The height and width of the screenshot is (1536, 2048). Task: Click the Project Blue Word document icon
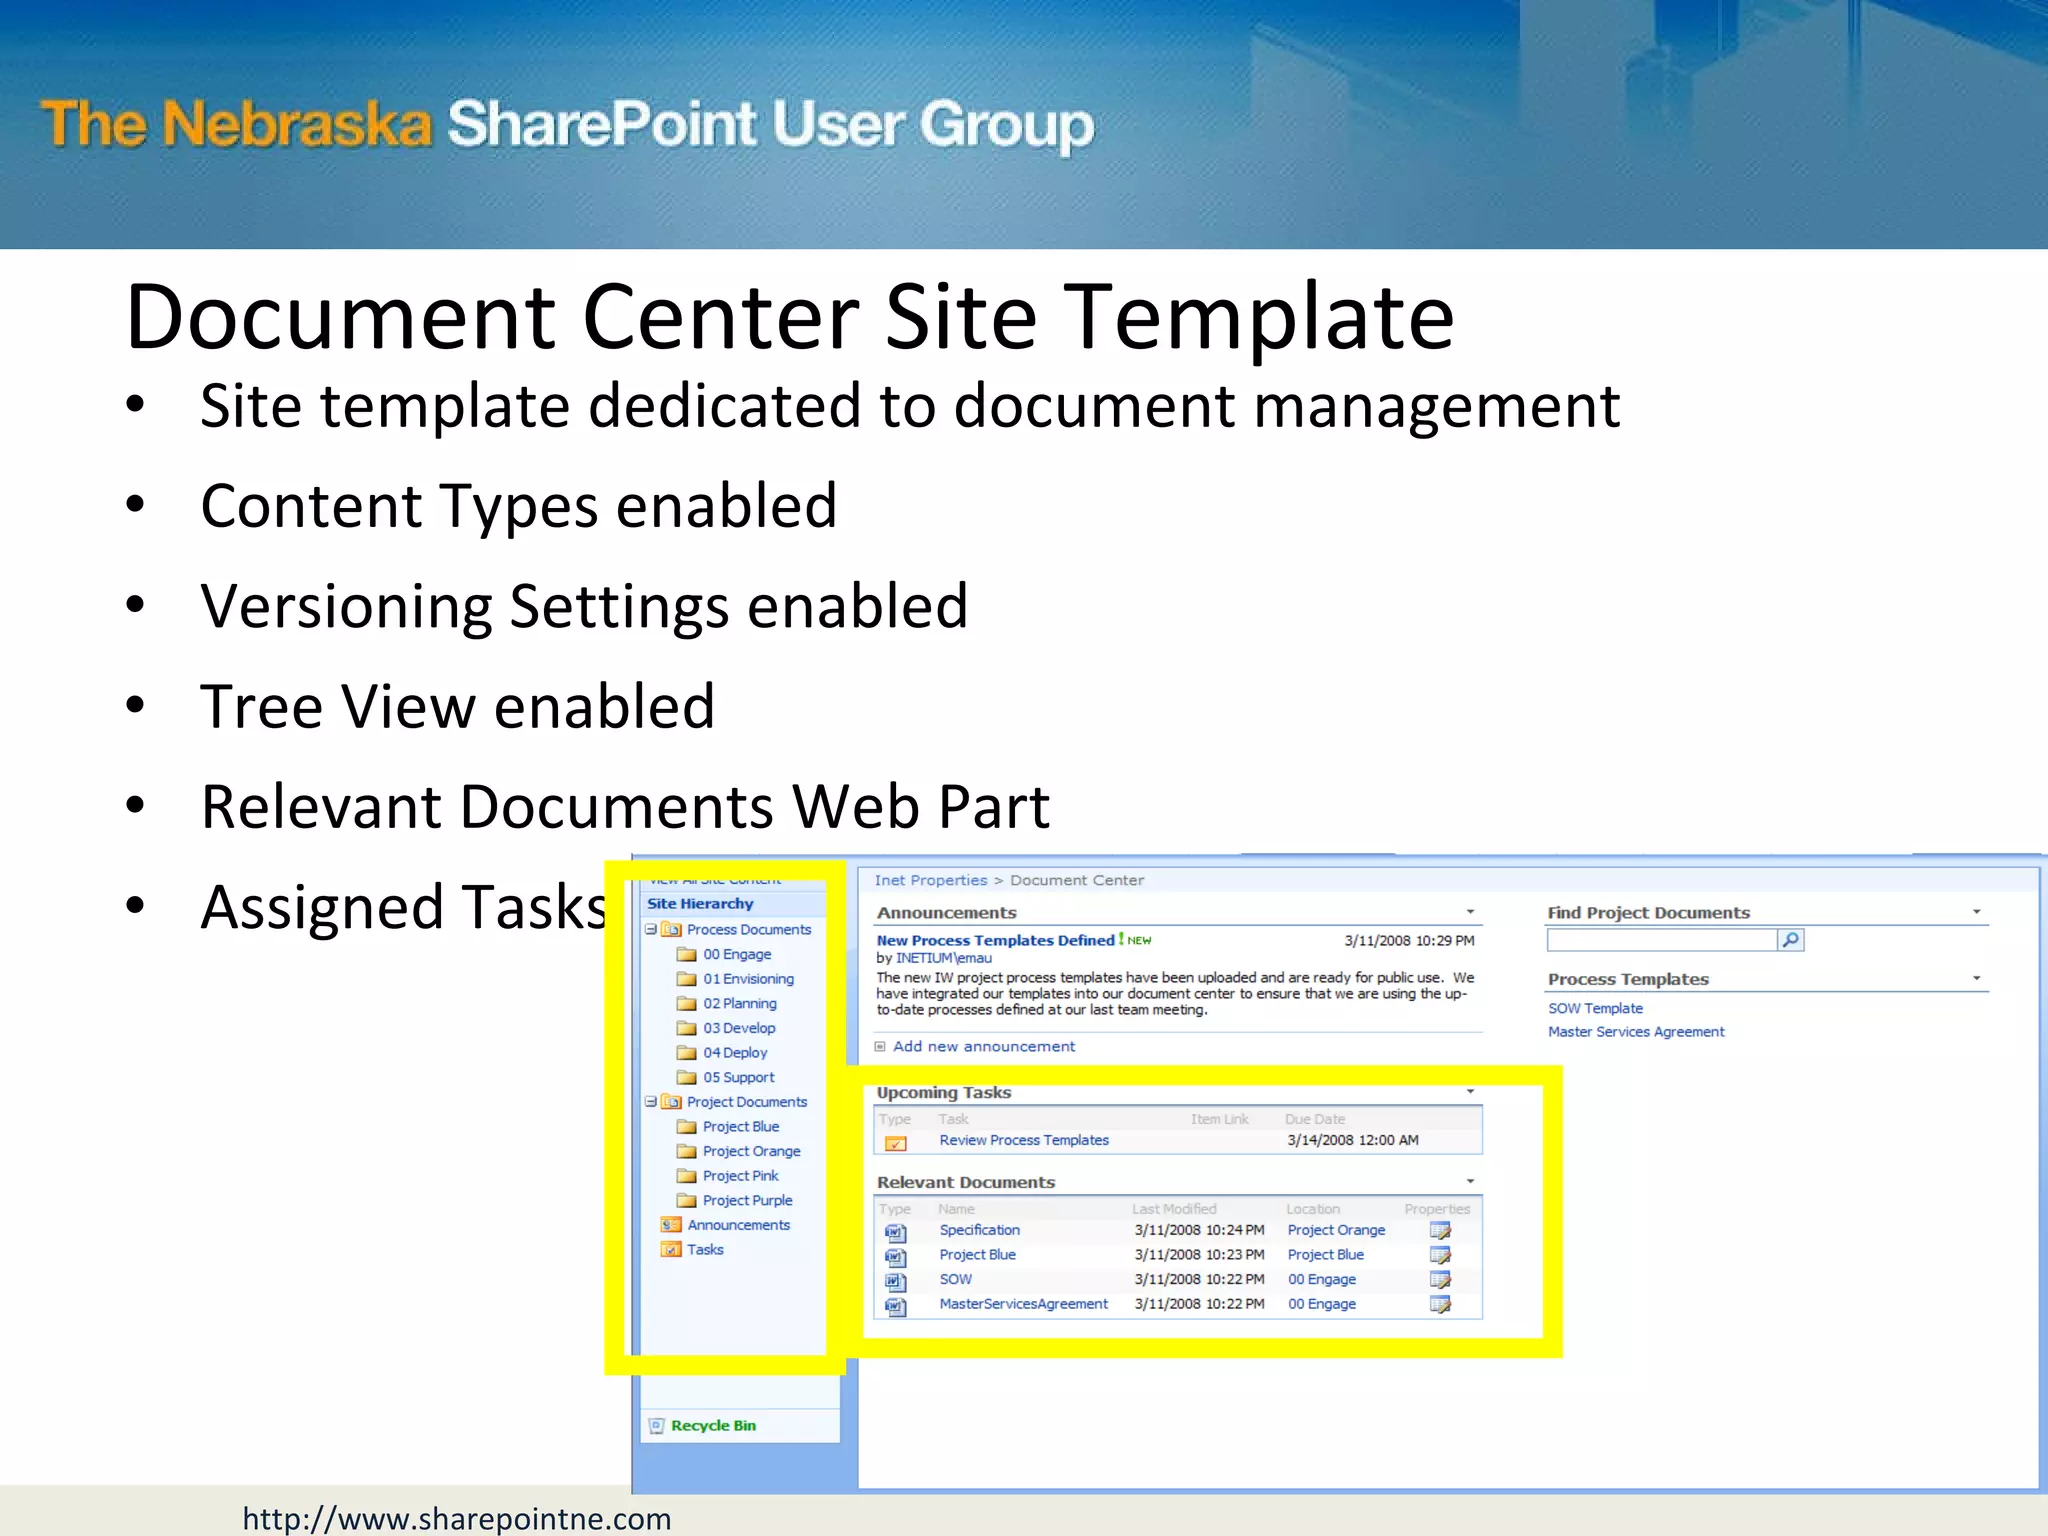pos(896,1257)
